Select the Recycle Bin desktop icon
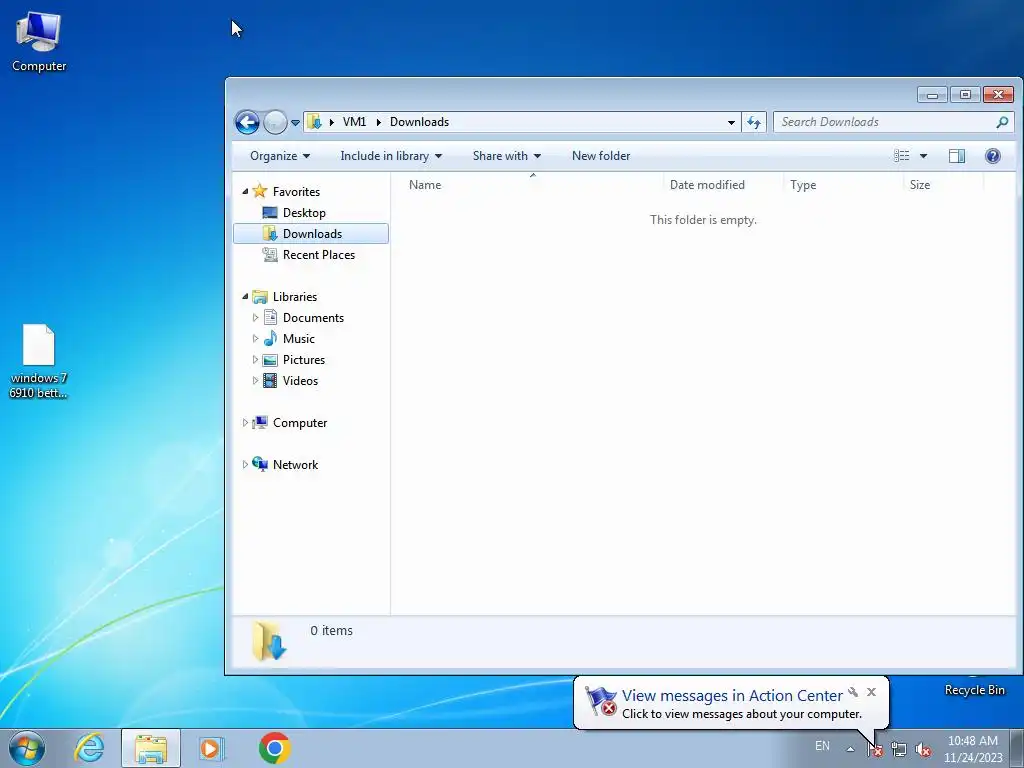Screen dimensions: 1024x768 coord(974,690)
